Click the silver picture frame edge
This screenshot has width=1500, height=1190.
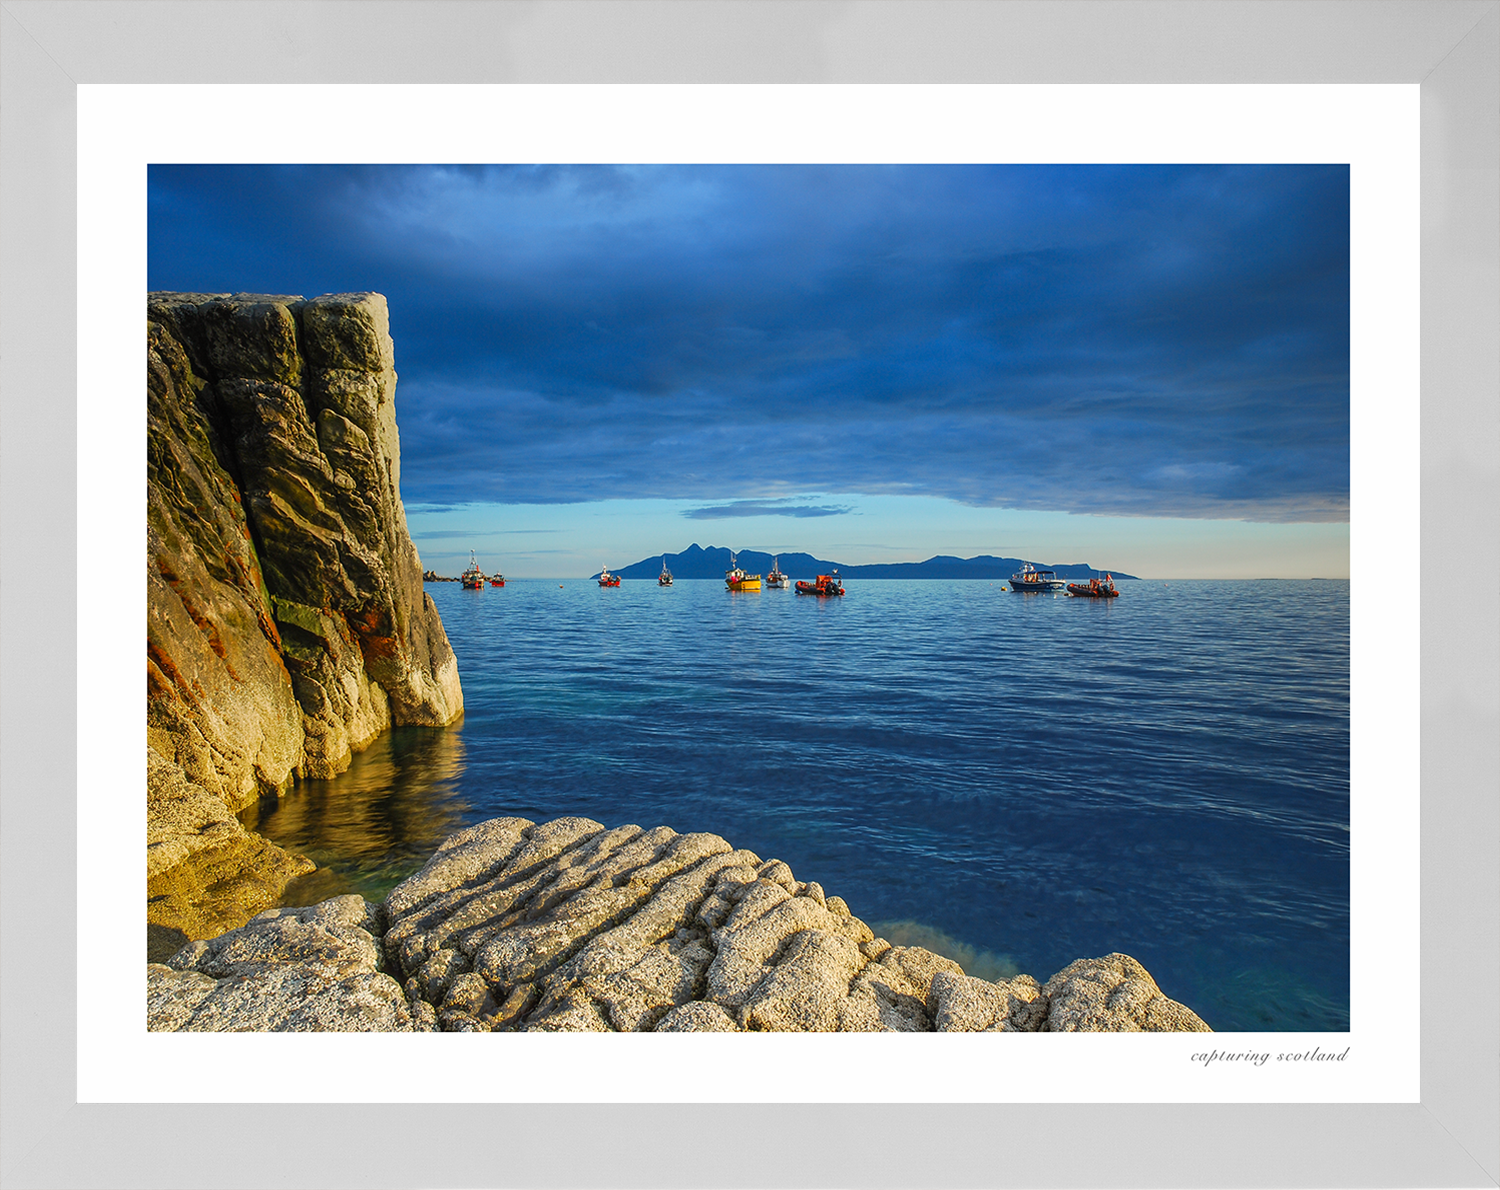(750, 40)
